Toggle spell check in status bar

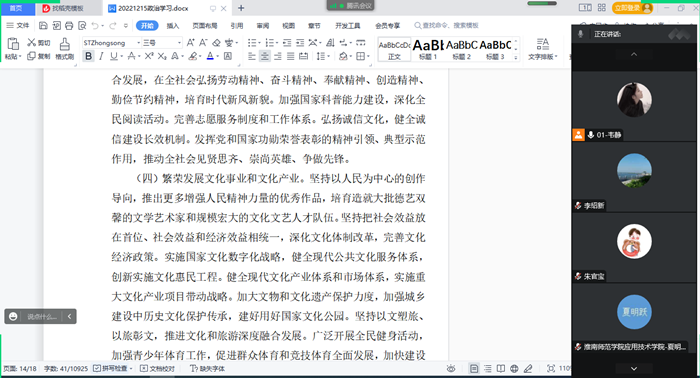113,369
